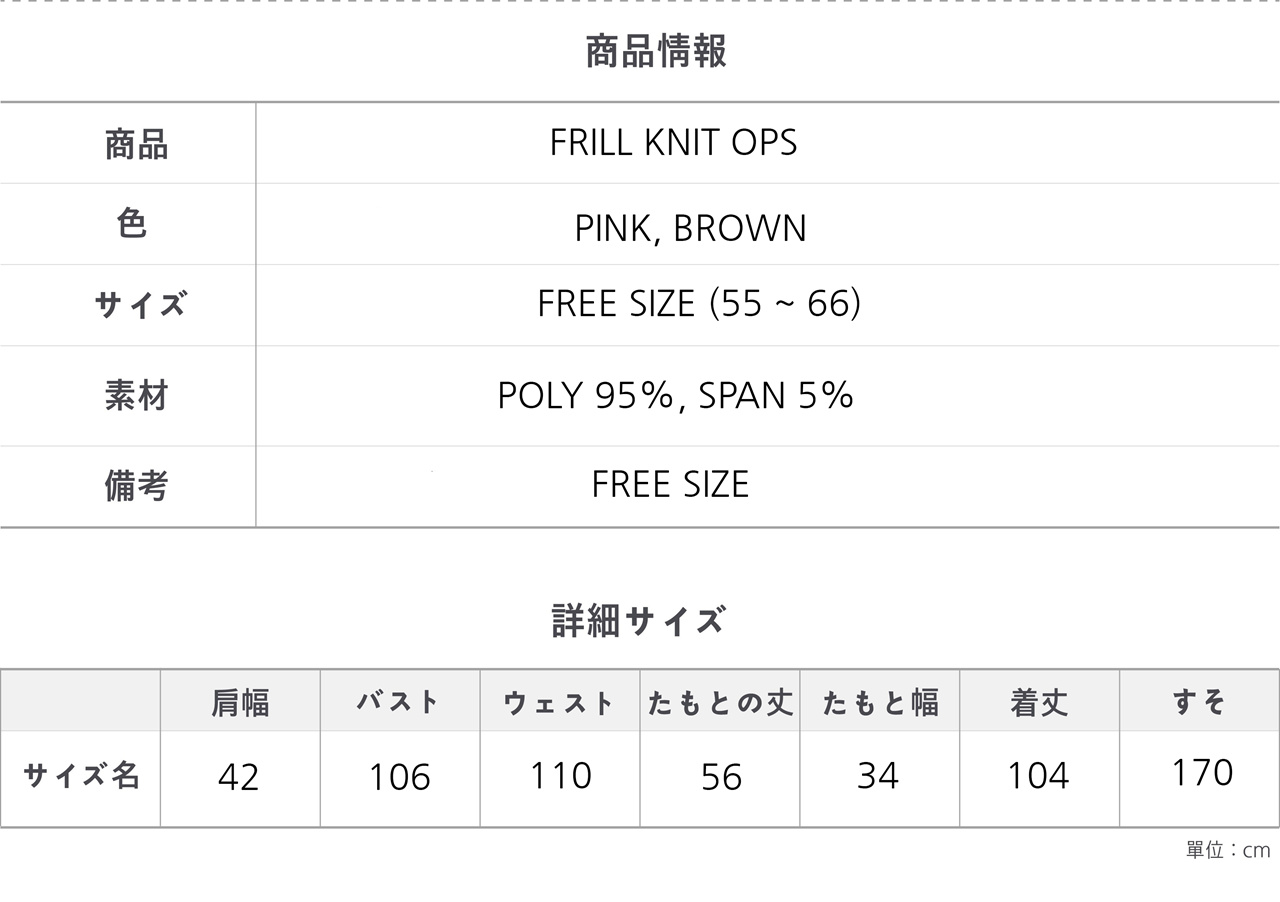Click the 詳細サイズ heading

click(x=638, y=620)
